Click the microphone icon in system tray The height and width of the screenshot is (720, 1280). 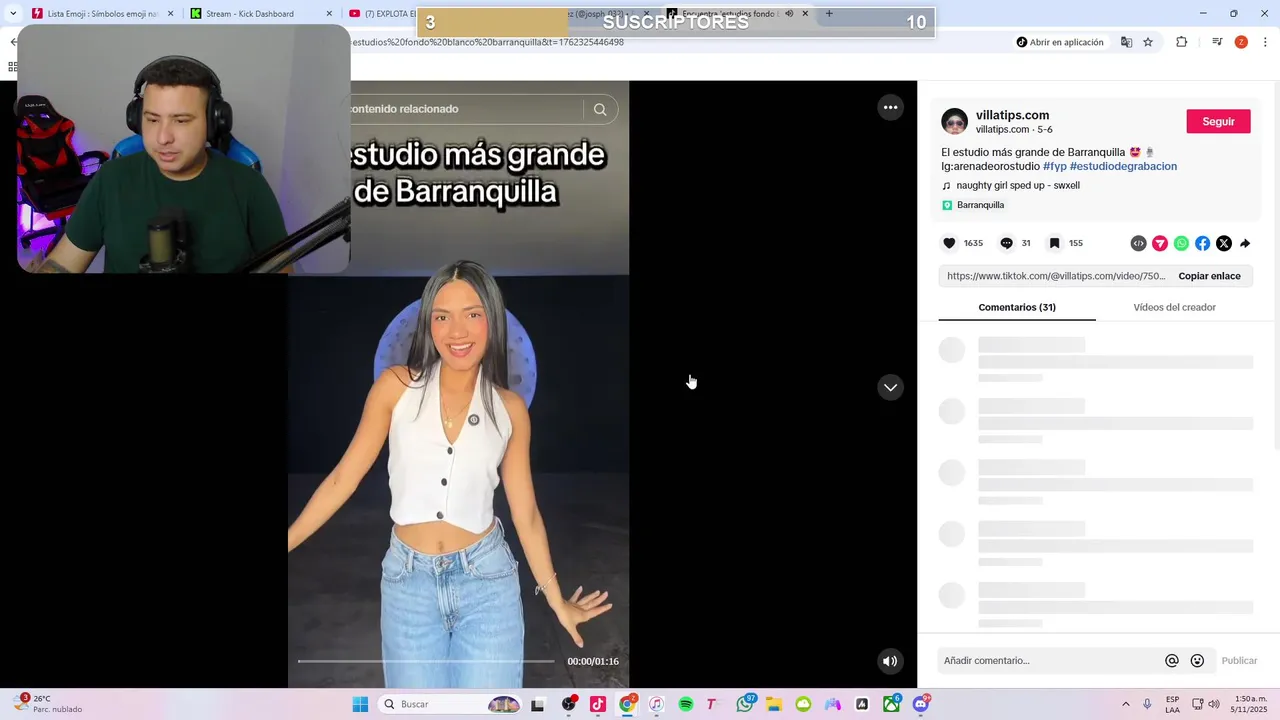point(1147,704)
